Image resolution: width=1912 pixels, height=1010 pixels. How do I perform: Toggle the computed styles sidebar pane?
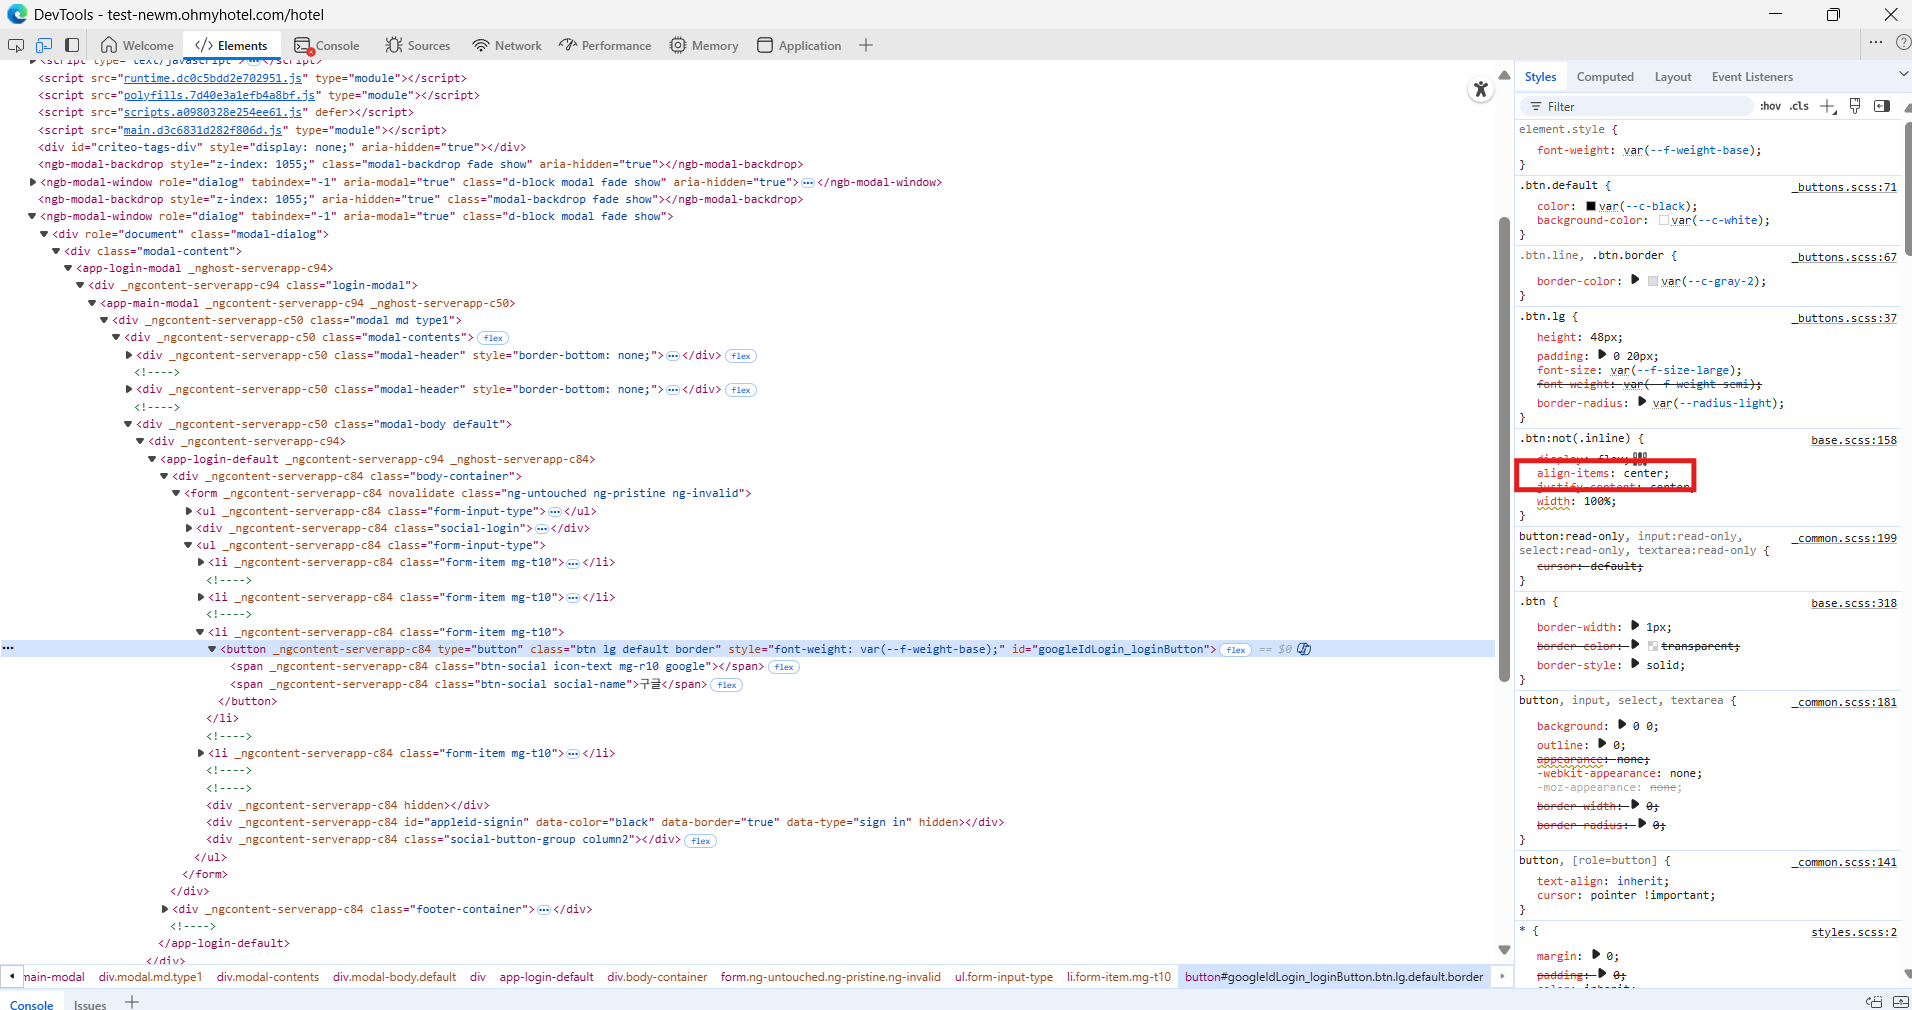pos(1882,106)
